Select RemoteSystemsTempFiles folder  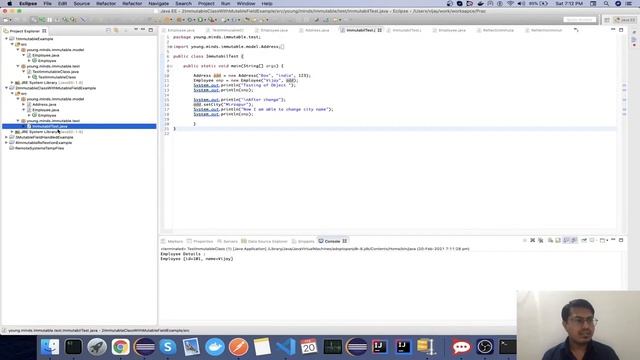(39, 148)
